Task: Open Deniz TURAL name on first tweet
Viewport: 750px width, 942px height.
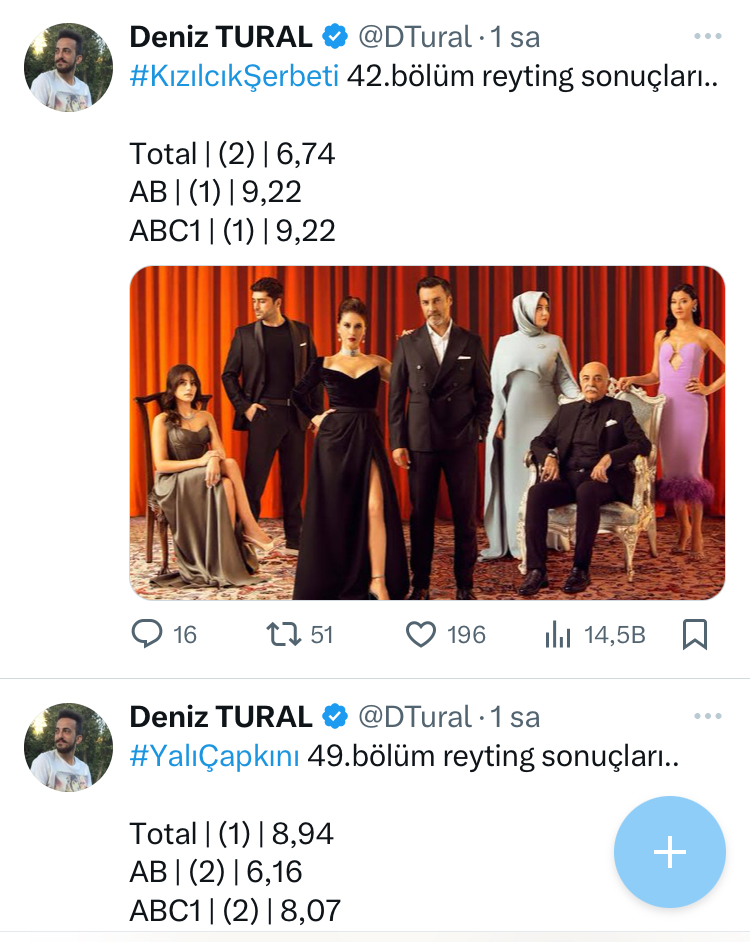Action: coord(221,38)
